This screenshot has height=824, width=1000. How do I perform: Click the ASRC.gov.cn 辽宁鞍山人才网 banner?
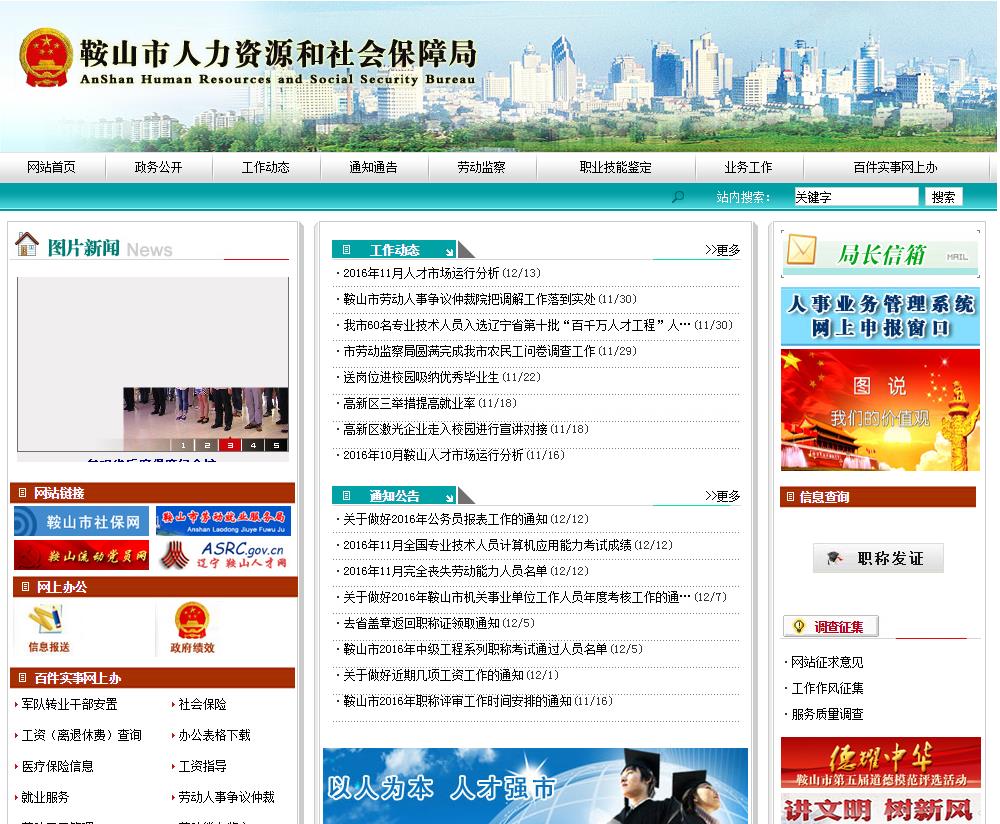click(x=223, y=555)
